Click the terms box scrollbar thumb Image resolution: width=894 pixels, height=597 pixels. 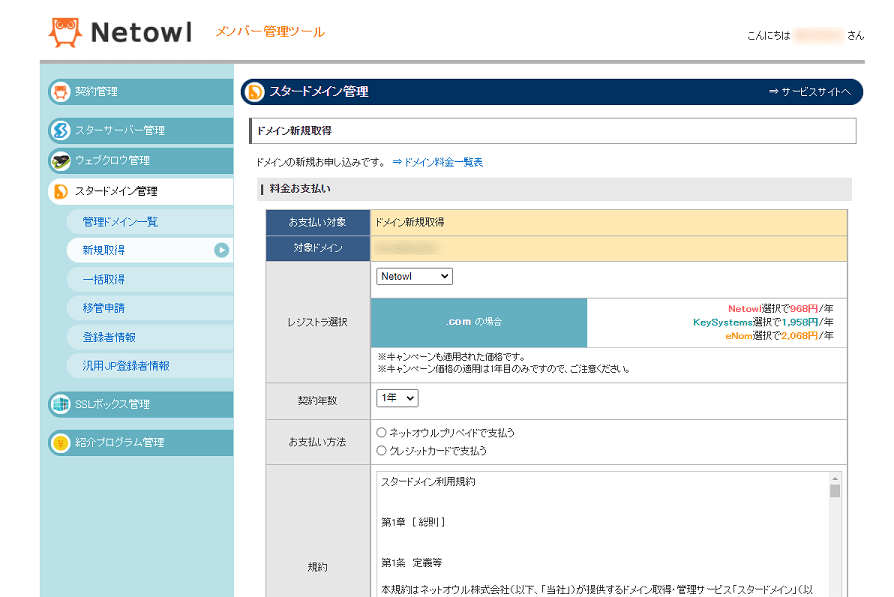835,491
